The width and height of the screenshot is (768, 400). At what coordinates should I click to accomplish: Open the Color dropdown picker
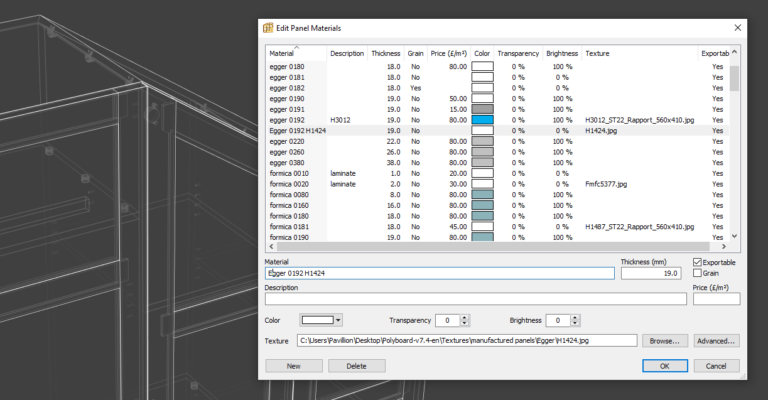click(322, 320)
